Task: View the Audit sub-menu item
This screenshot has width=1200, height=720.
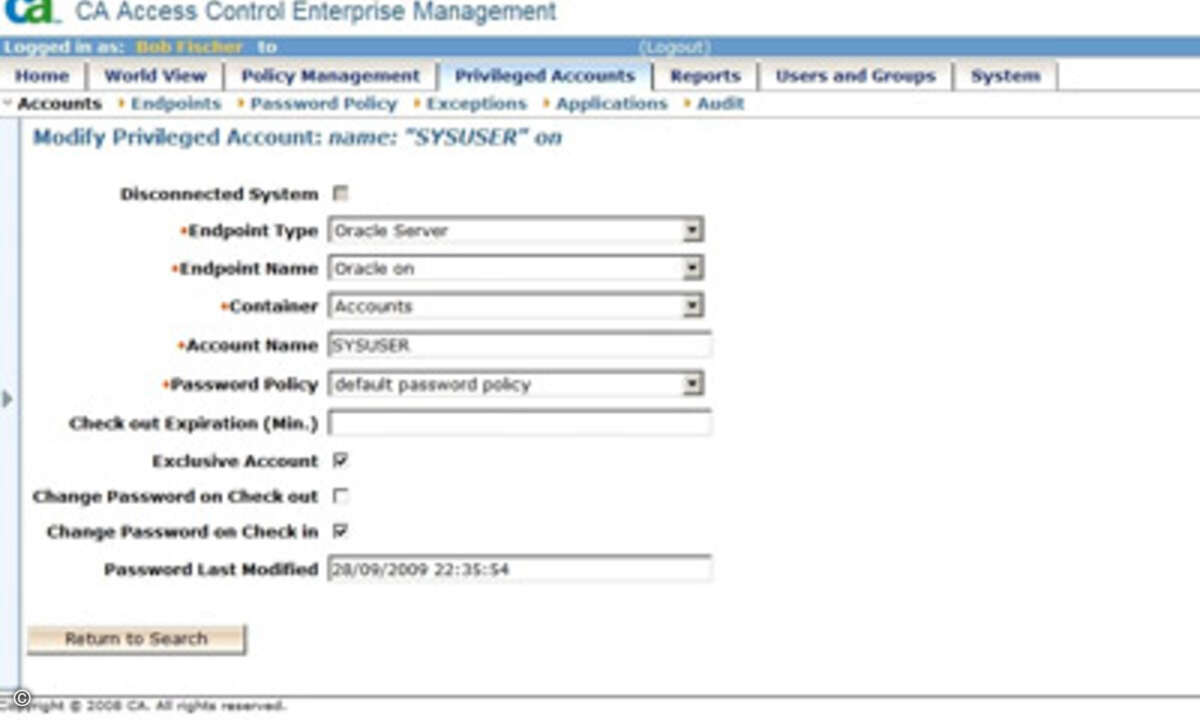Action: tap(720, 104)
